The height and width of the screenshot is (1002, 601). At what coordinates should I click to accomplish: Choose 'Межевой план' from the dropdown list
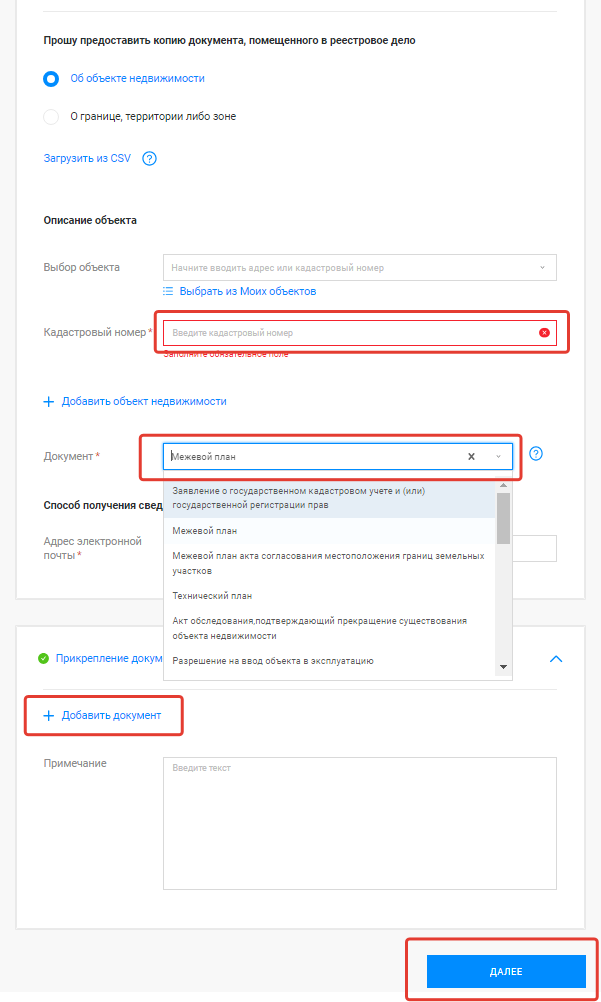tap(330, 530)
